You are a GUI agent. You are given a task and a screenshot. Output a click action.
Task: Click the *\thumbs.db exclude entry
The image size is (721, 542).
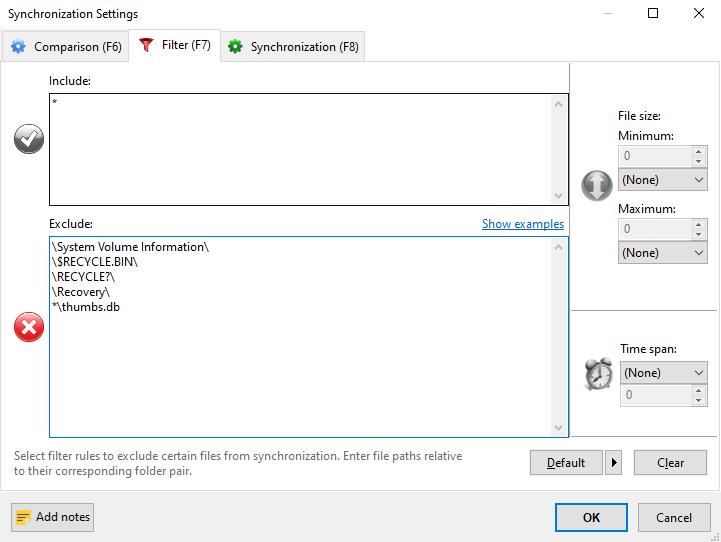pyautogui.click(x=86, y=307)
